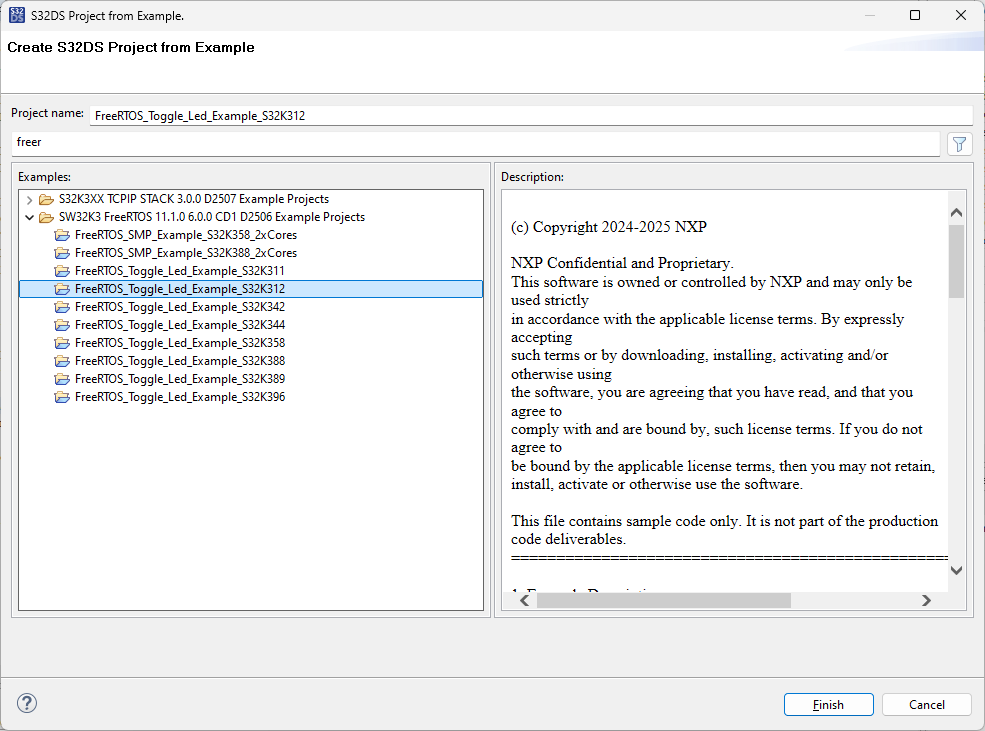985x731 pixels.
Task: Click the Cancel button
Action: pos(927,705)
